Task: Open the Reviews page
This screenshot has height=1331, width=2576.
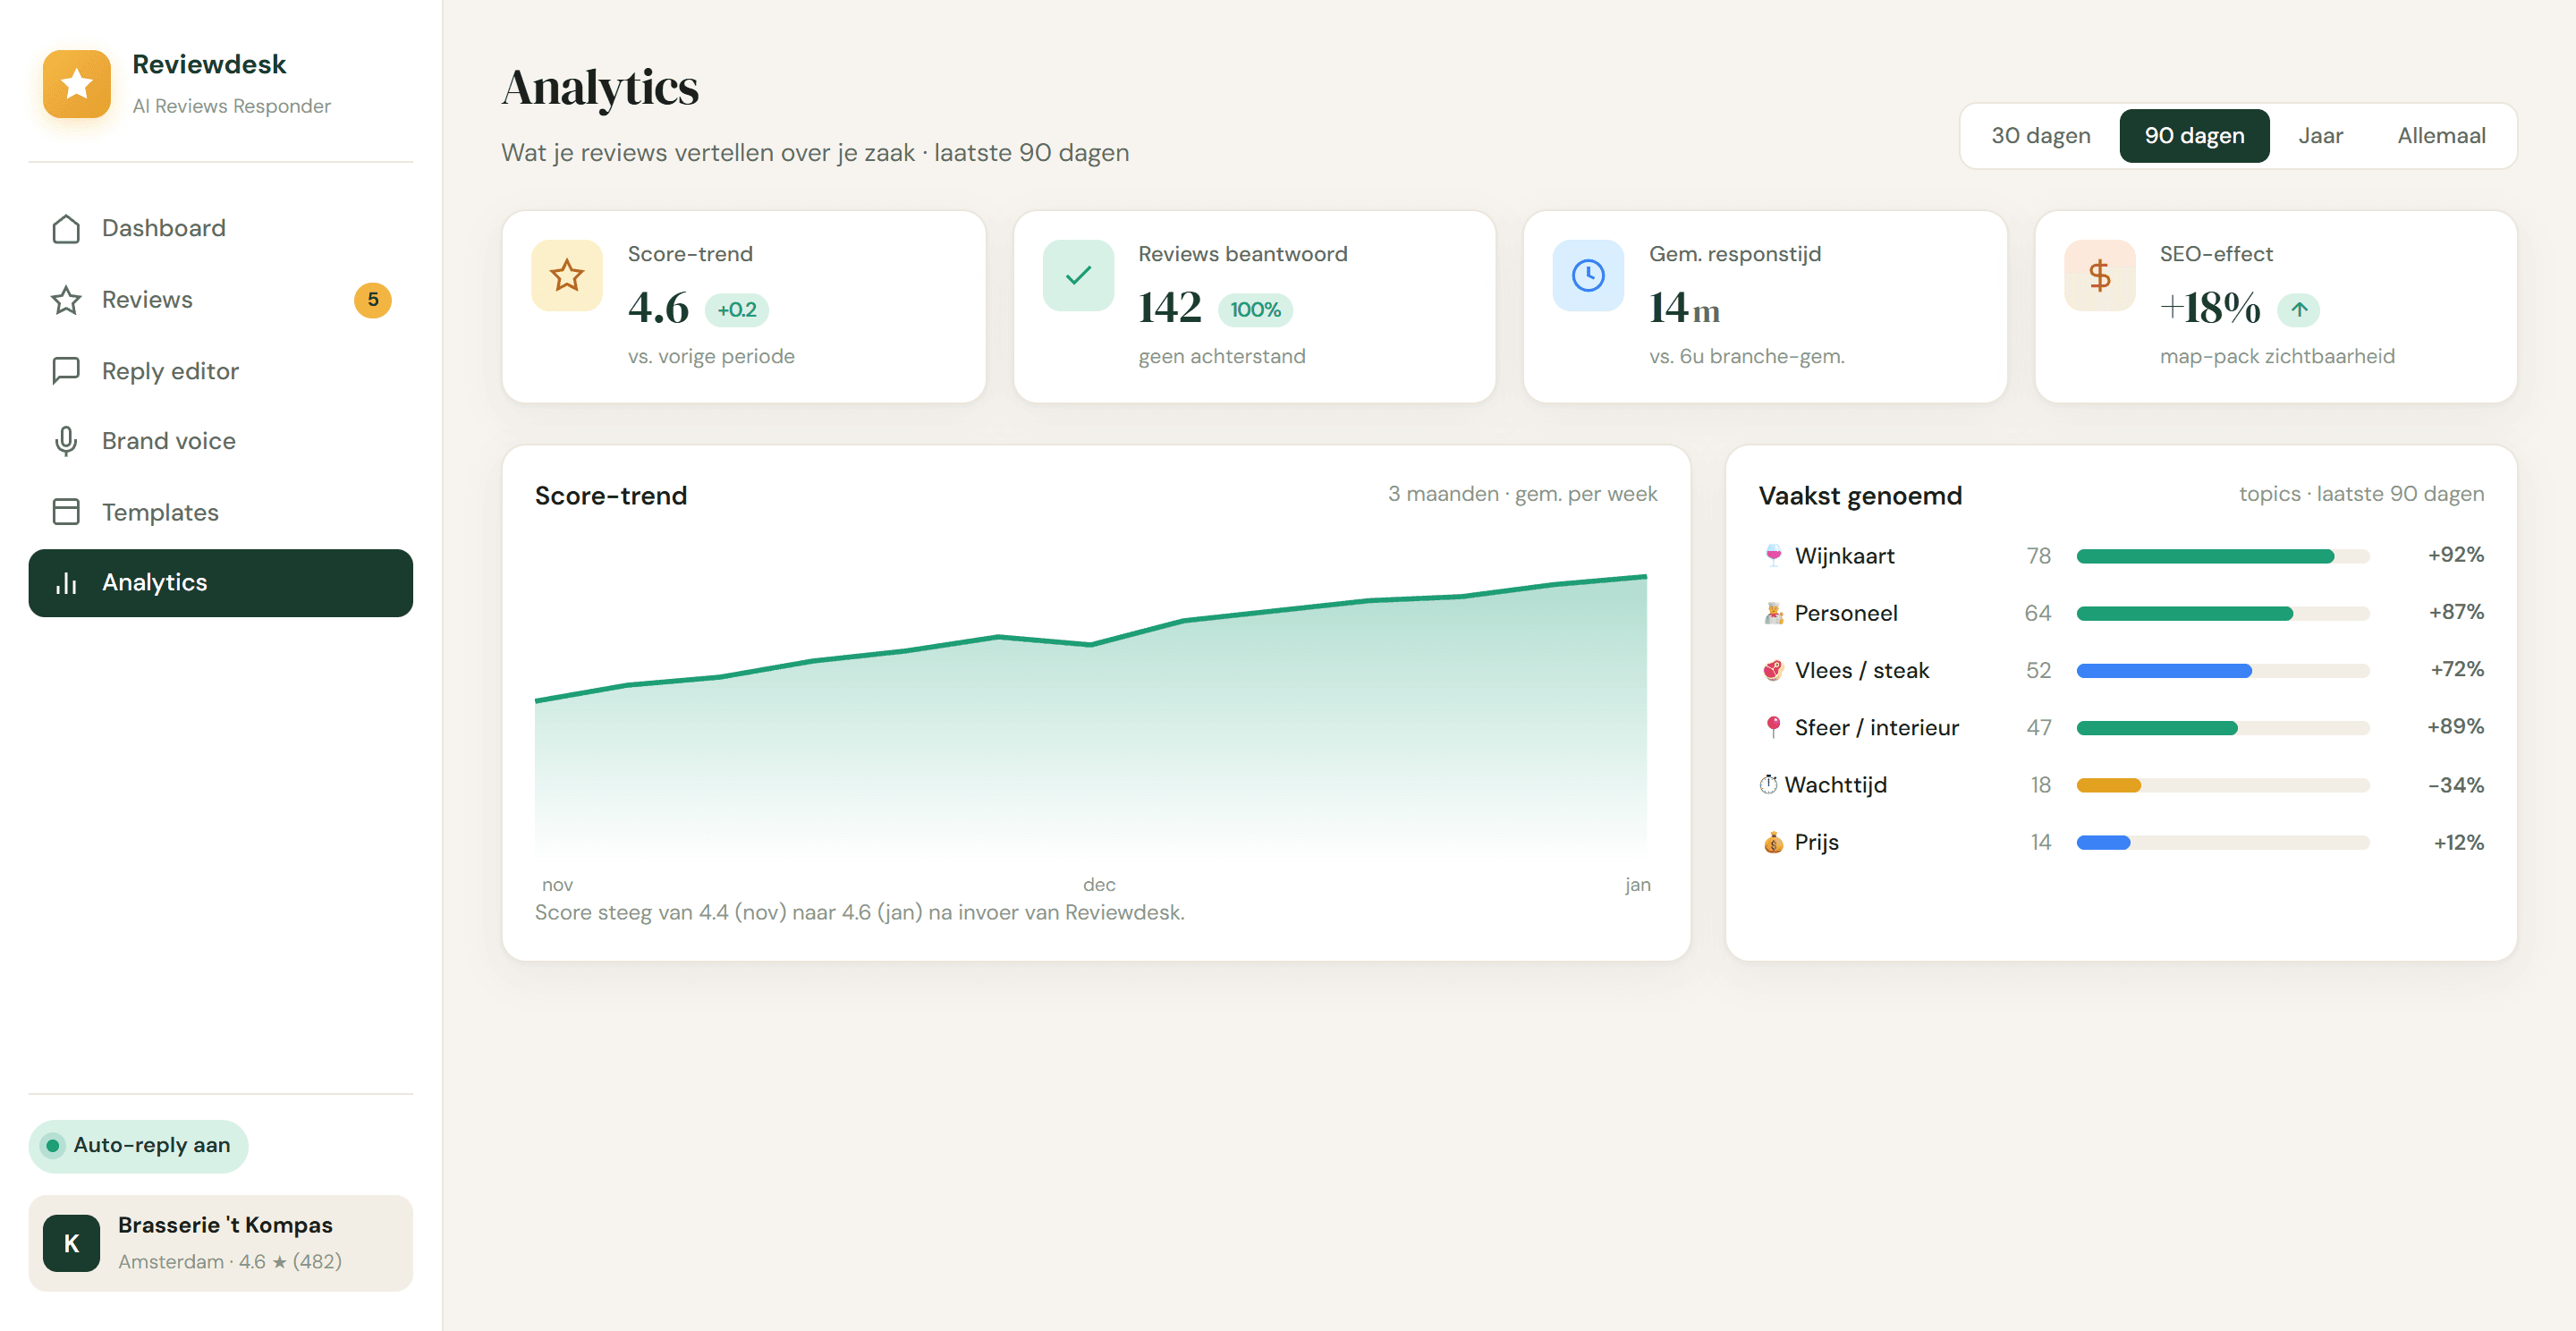Action: 220,300
